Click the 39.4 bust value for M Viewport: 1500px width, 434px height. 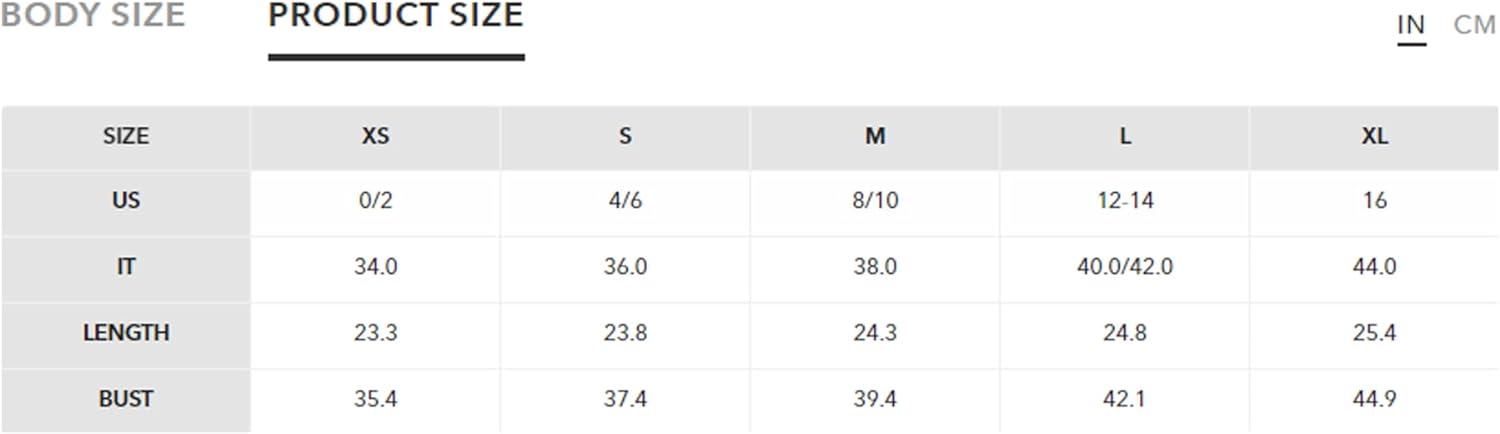(875, 399)
